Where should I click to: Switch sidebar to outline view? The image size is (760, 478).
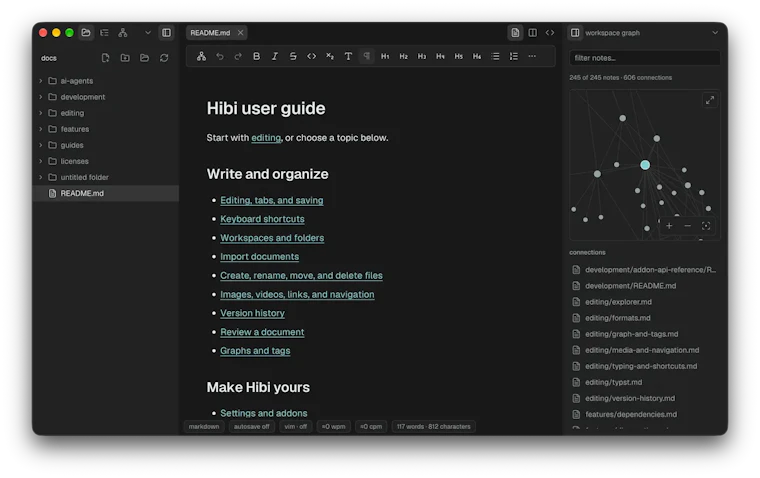pos(104,32)
